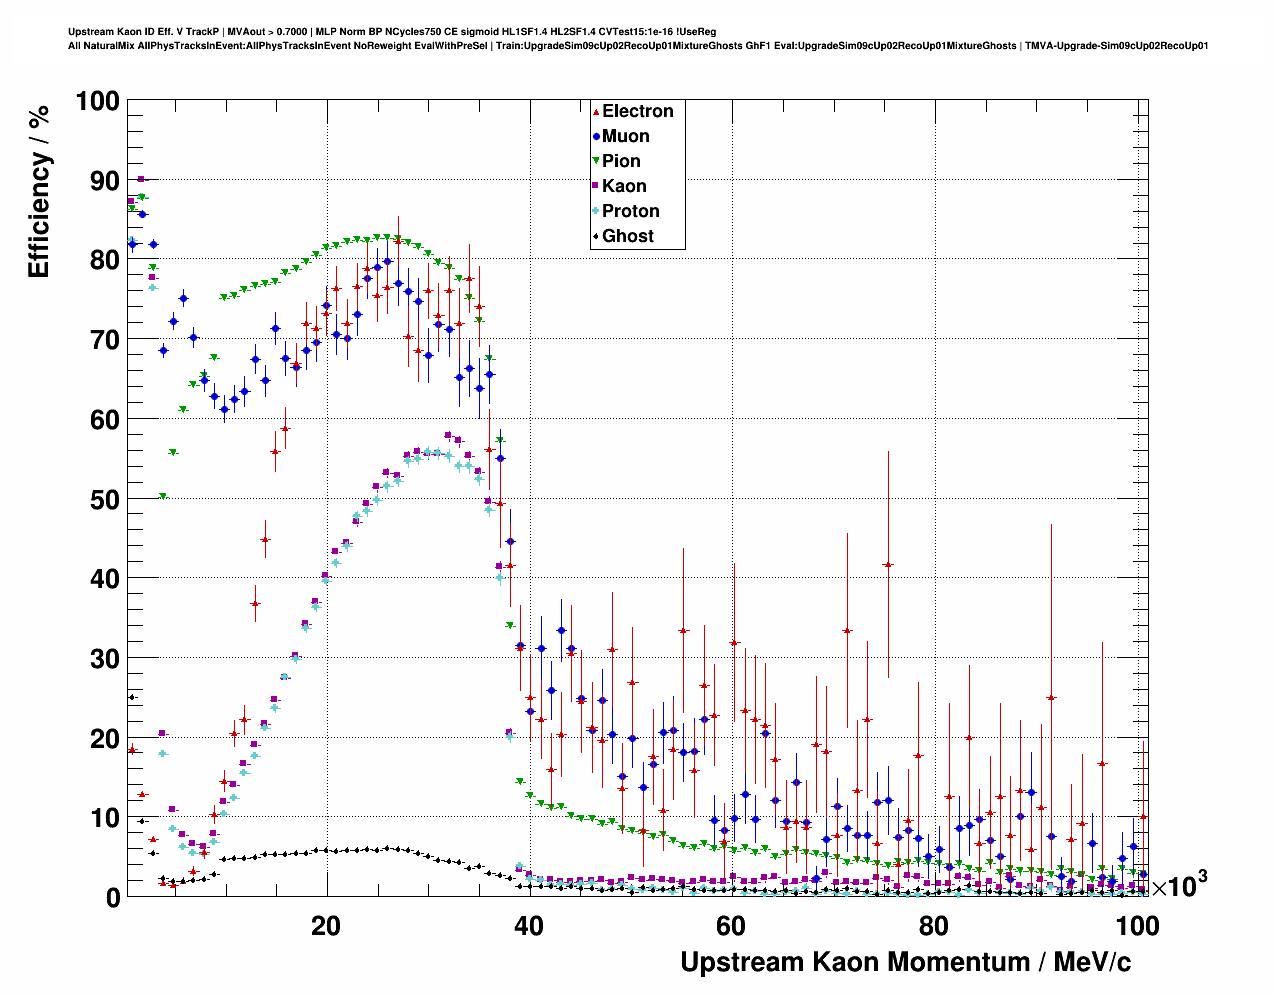
Task: Click the y-axis tick label "90"
Action: (x=105, y=181)
